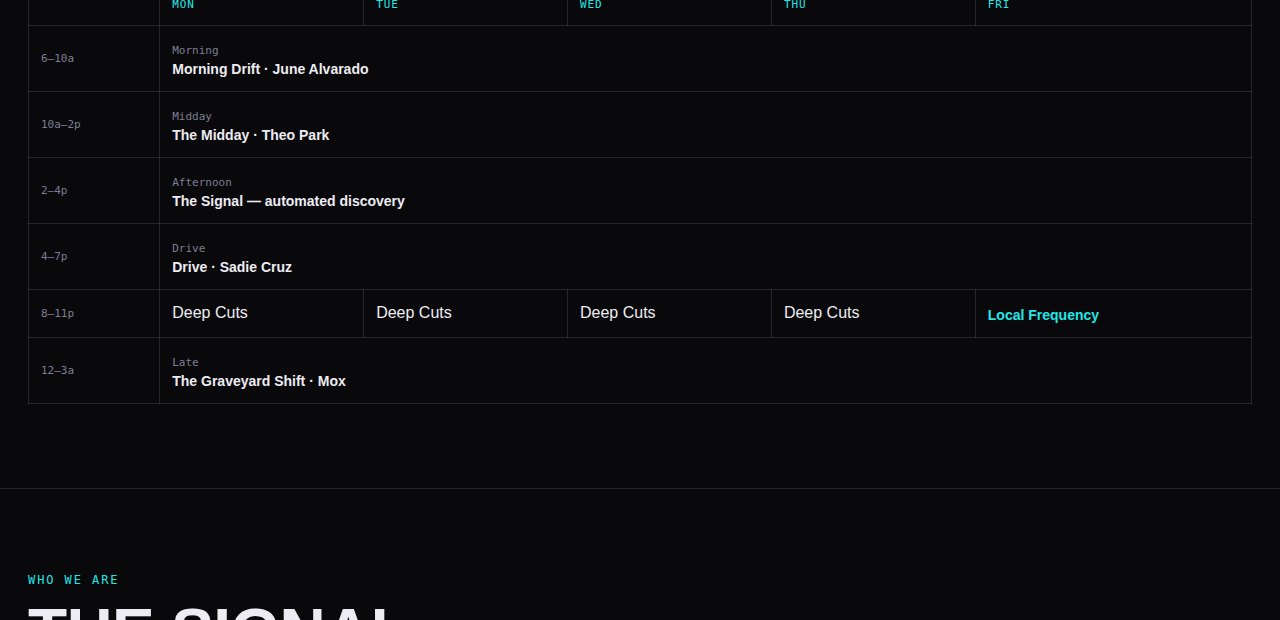The width and height of the screenshot is (1280, 620).
Task: Click Tuesday's Deep Cuts cell
Action: [465, 313]
